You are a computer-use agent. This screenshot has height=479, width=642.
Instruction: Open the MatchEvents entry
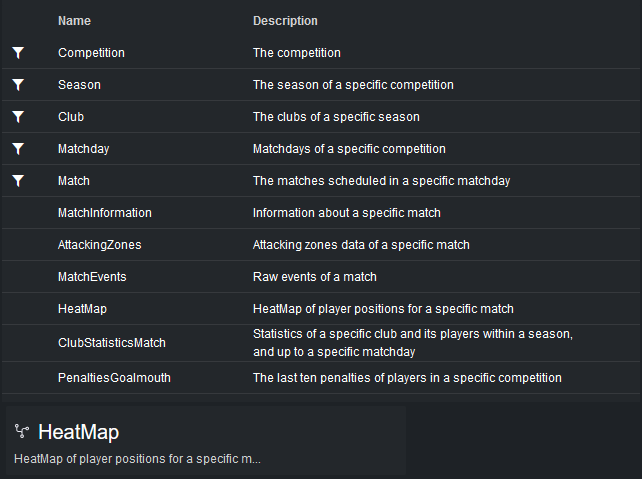pyautogui.click(x=92, y=277)
